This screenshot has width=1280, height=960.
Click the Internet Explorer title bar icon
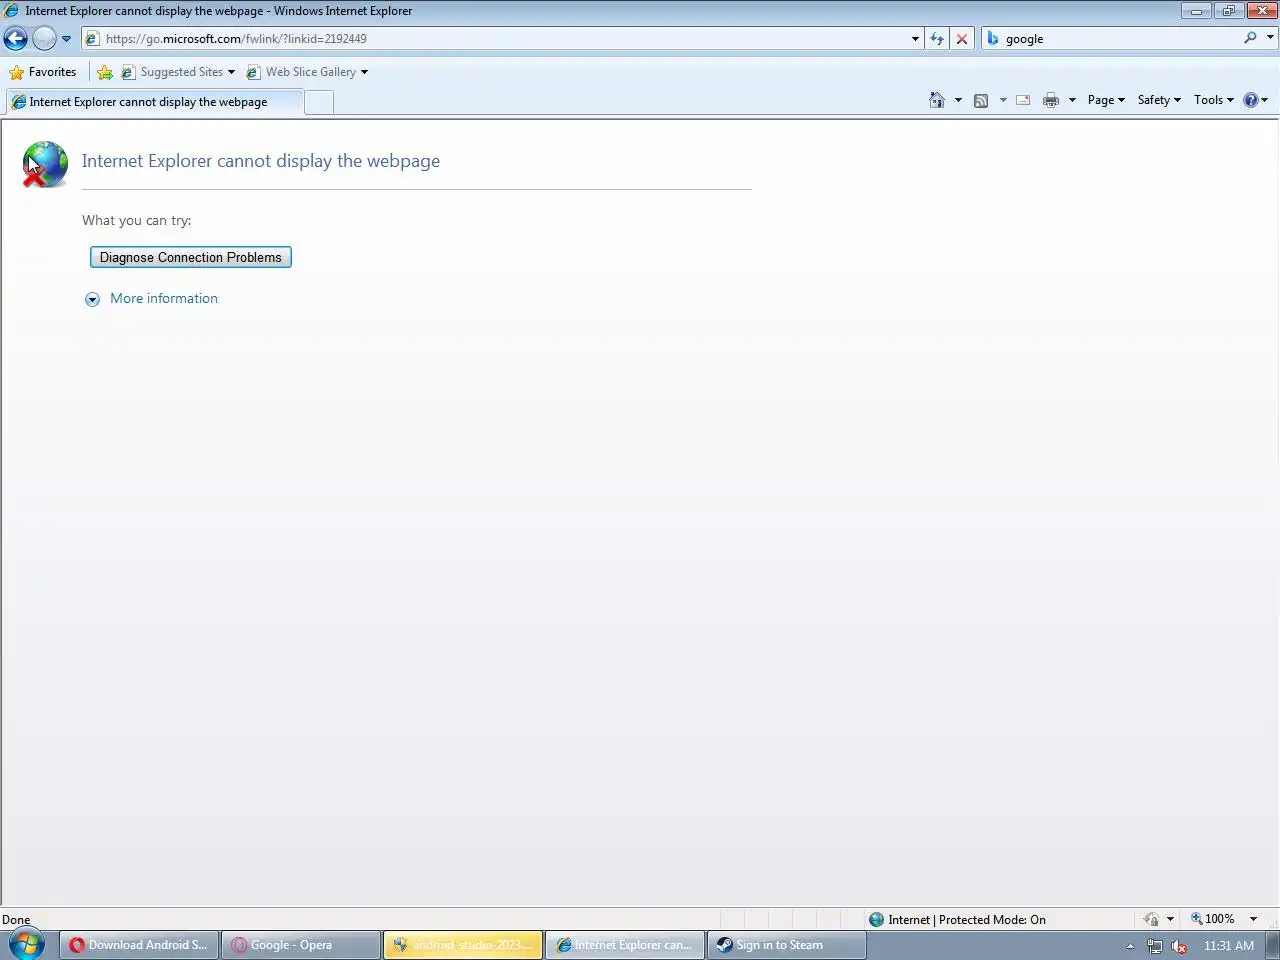tap(11, 11)
